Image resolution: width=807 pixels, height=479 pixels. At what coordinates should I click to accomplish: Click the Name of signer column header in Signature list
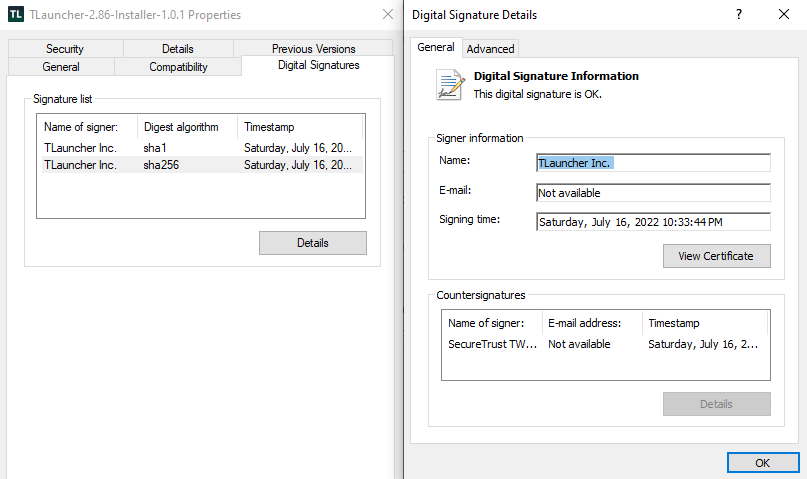(86, 127)
